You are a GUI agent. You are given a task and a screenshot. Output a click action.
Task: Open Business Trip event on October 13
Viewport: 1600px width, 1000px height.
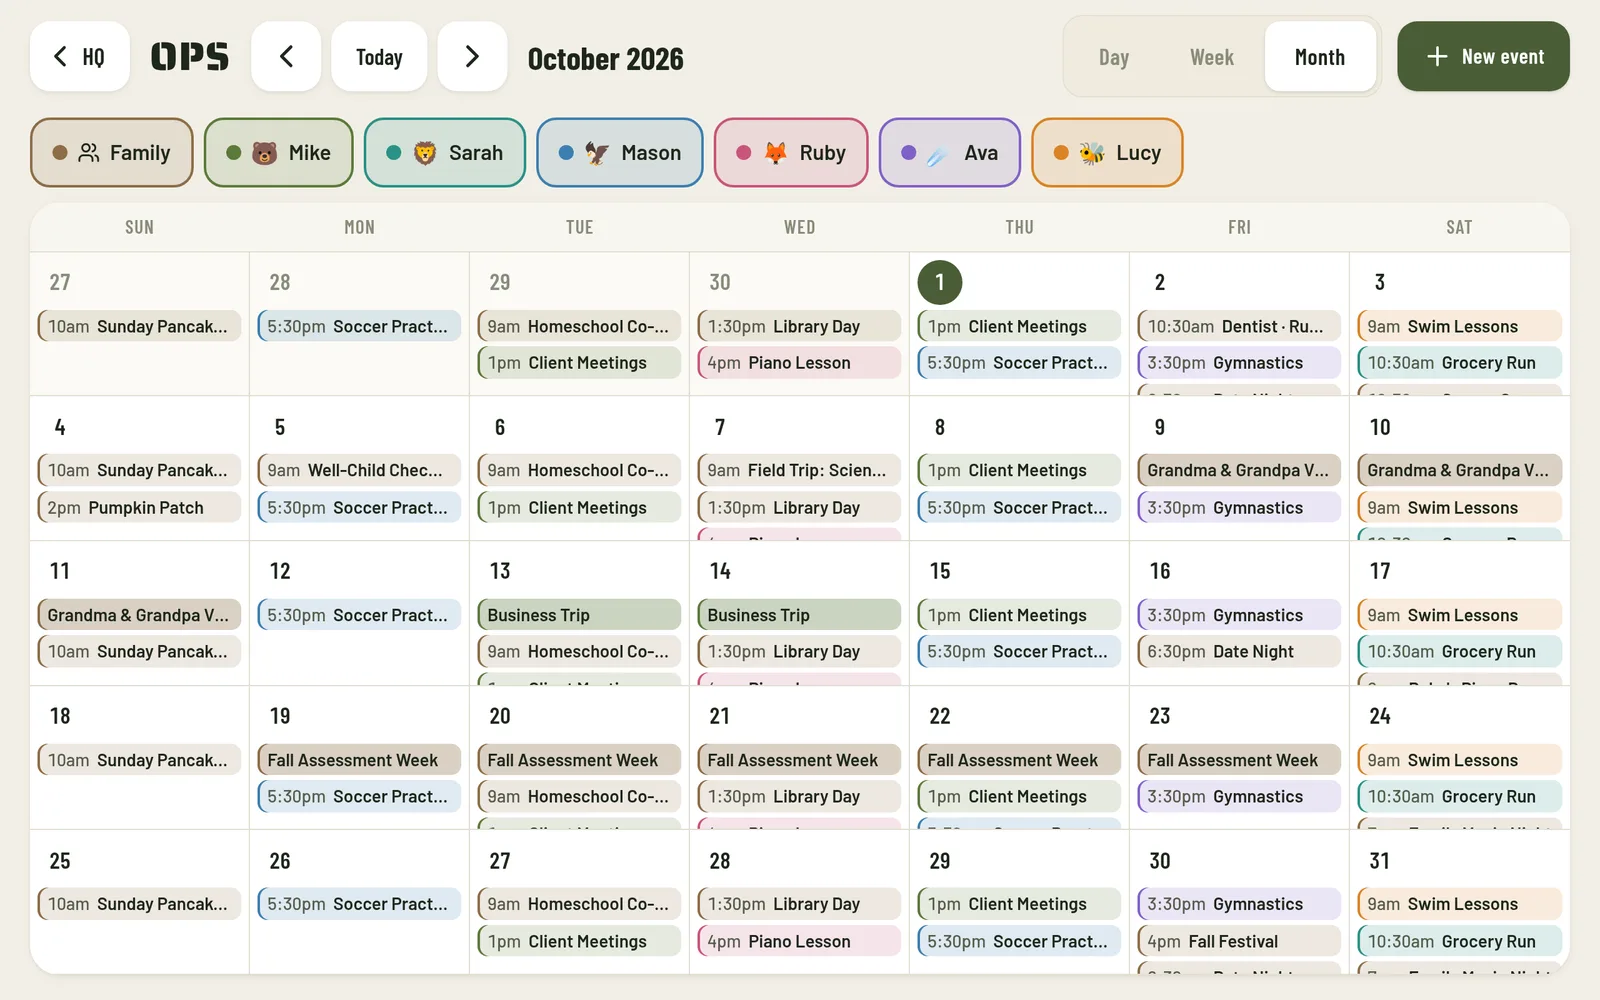[x=579, y=615]
